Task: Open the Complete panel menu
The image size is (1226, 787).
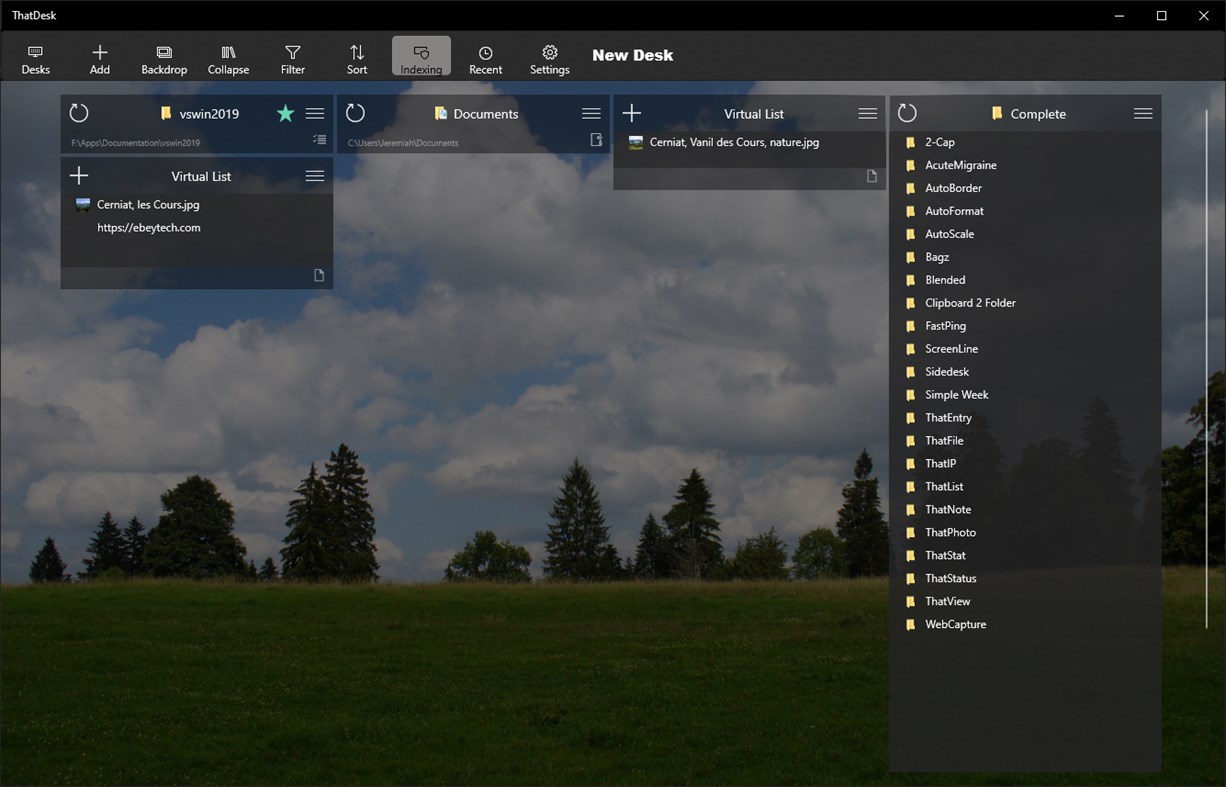Action: pyautogui.click(x=1143, y=113)
